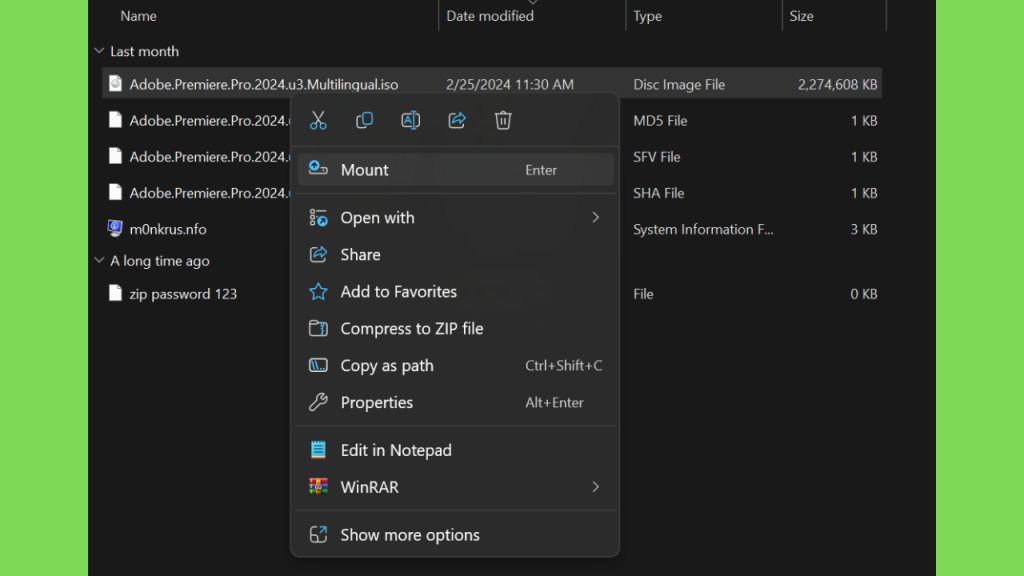Click the Show more options icon
The width and height of the screenshot is (1024, 576).
[318, 534]
